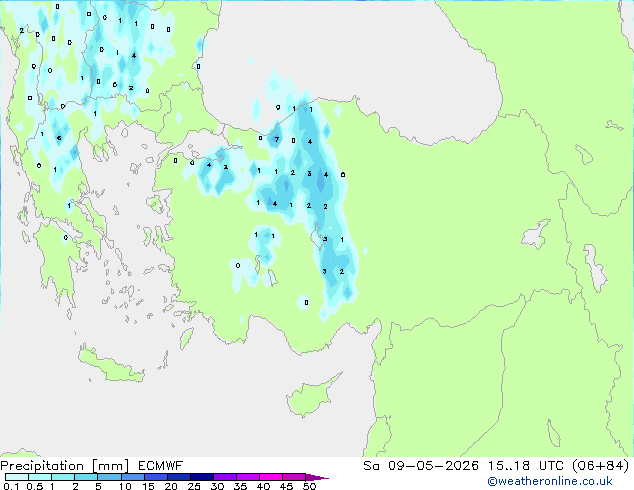Image resolution: width=634 pixels, height=490 pixels.
Task: Click the island of Crete on map
Action: tap(110, 364)
